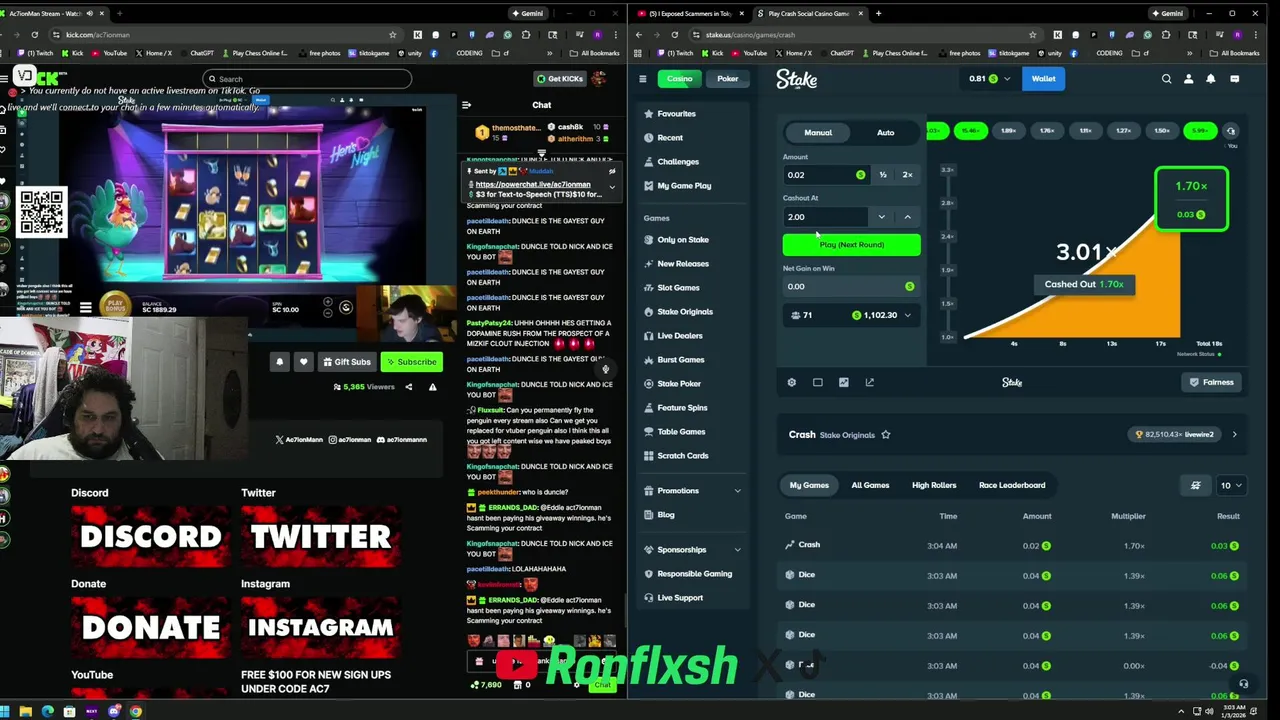
Task: Increase the Cashout At value
Action: click(x=907, y=217)
